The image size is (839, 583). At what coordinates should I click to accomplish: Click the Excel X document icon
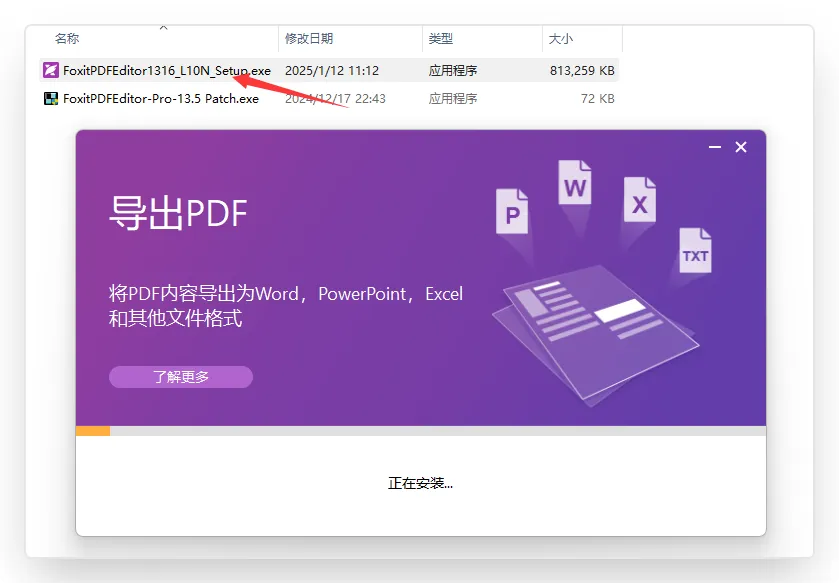[640, 200]
